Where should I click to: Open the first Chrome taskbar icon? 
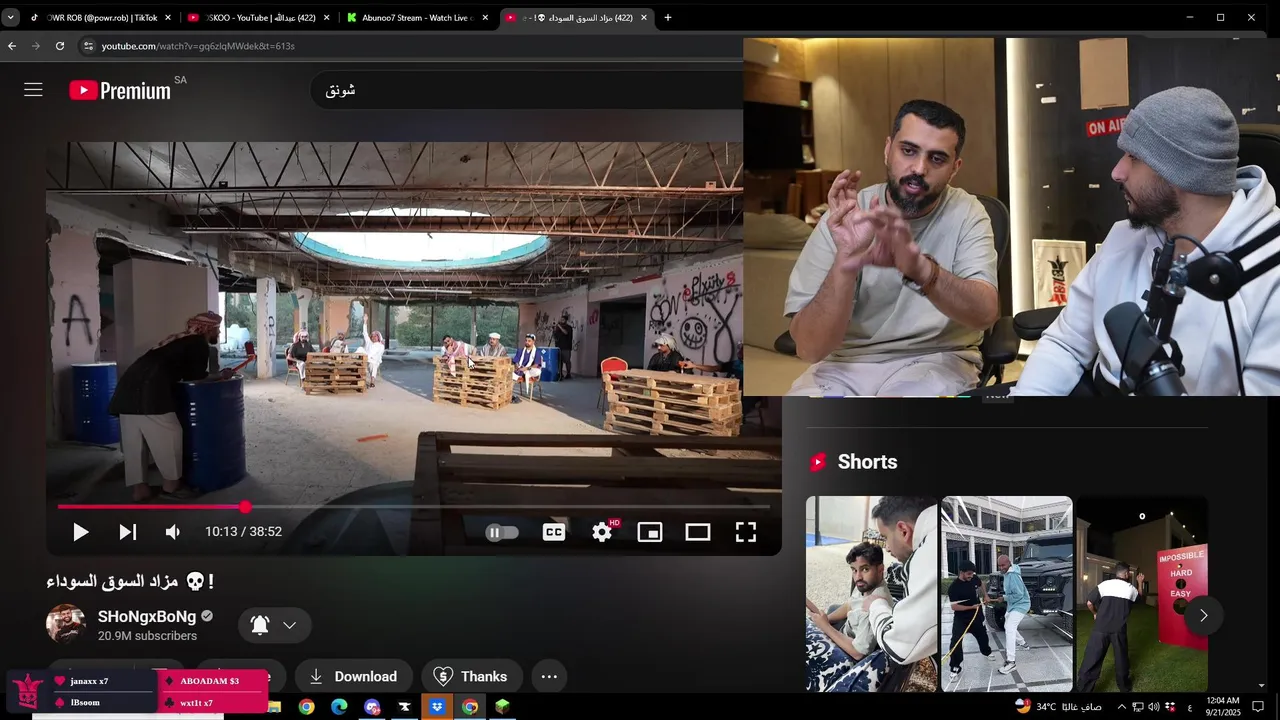click(x=306, y=707)
